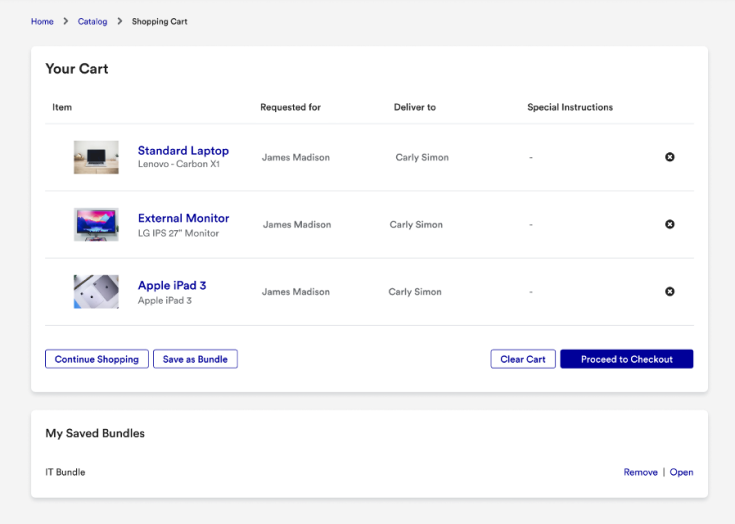Select the Shopping Cart breadcrumb text
This screenshot has width=735, height=524.
coord(159,22)
